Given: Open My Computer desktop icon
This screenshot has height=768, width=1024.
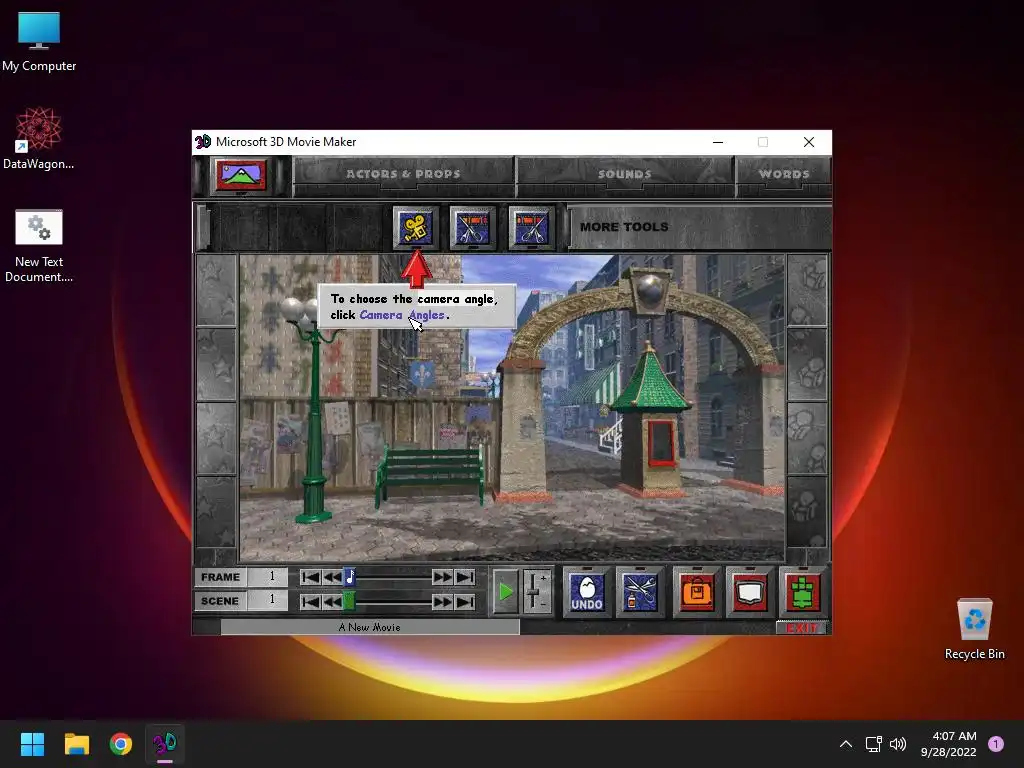Looking at the screenshot, I should click(x=39, y=42).
